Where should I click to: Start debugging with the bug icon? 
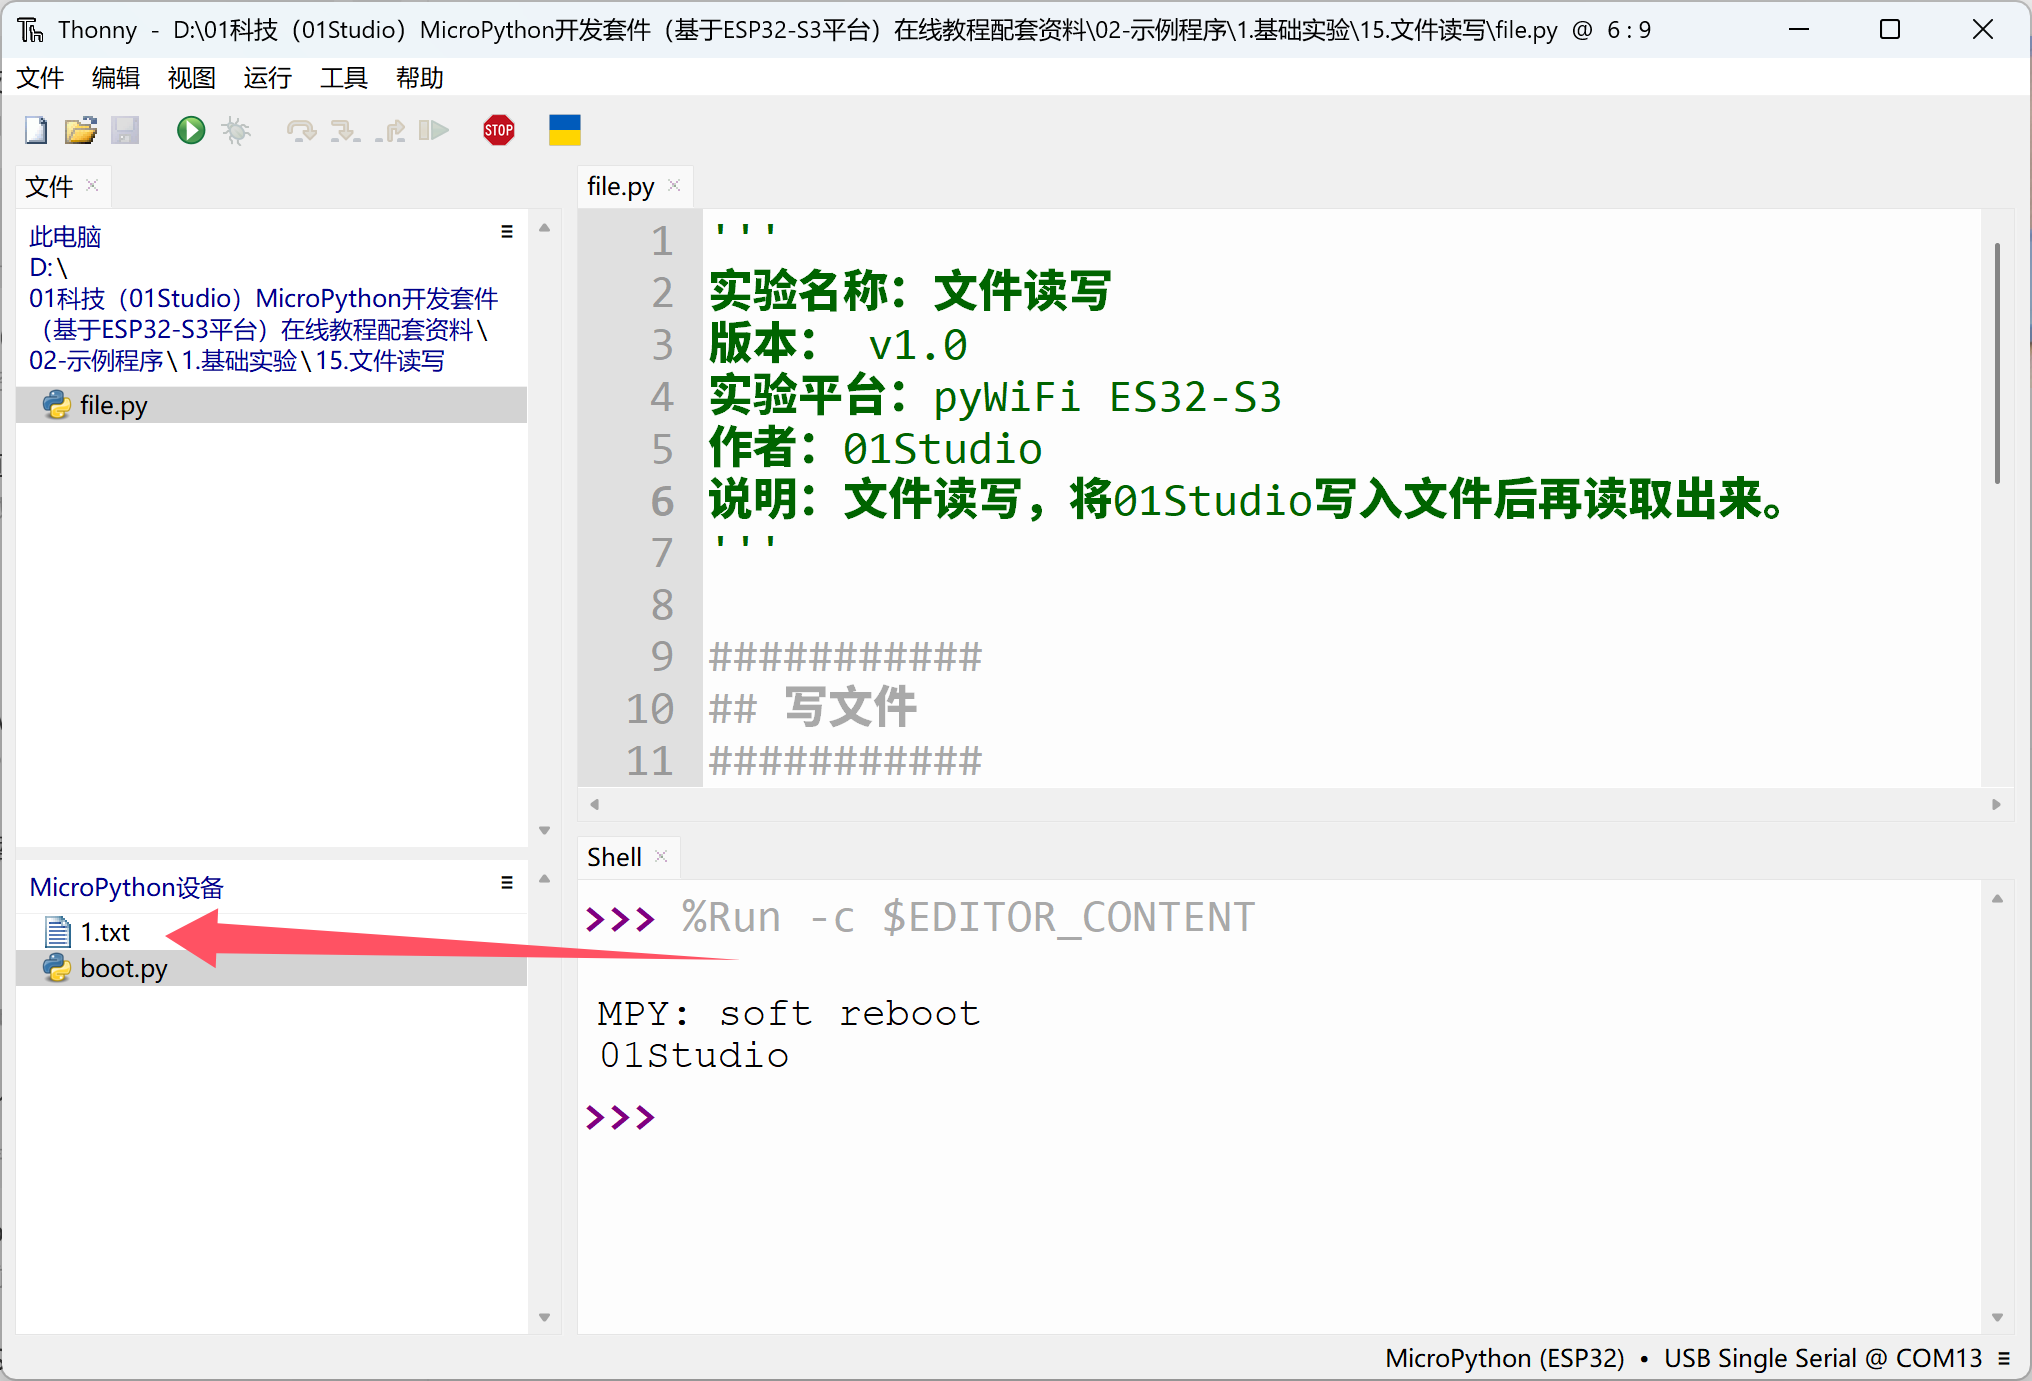[236, 130]
